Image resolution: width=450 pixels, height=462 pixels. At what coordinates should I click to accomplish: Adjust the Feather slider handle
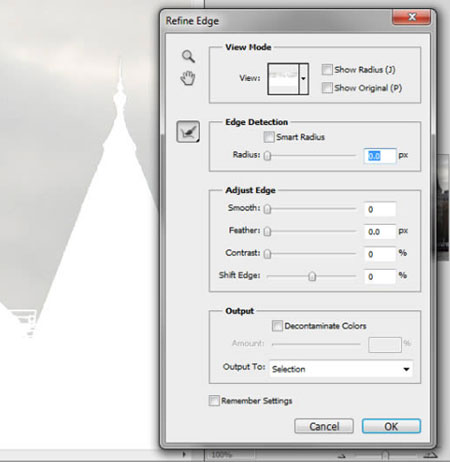pyautogui.click(x=267, y=231)
